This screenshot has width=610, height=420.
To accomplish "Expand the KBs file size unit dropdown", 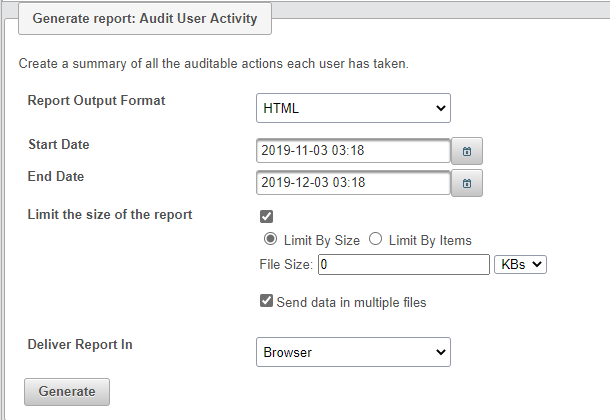I will pyautogui.click(x=521, y=264).
